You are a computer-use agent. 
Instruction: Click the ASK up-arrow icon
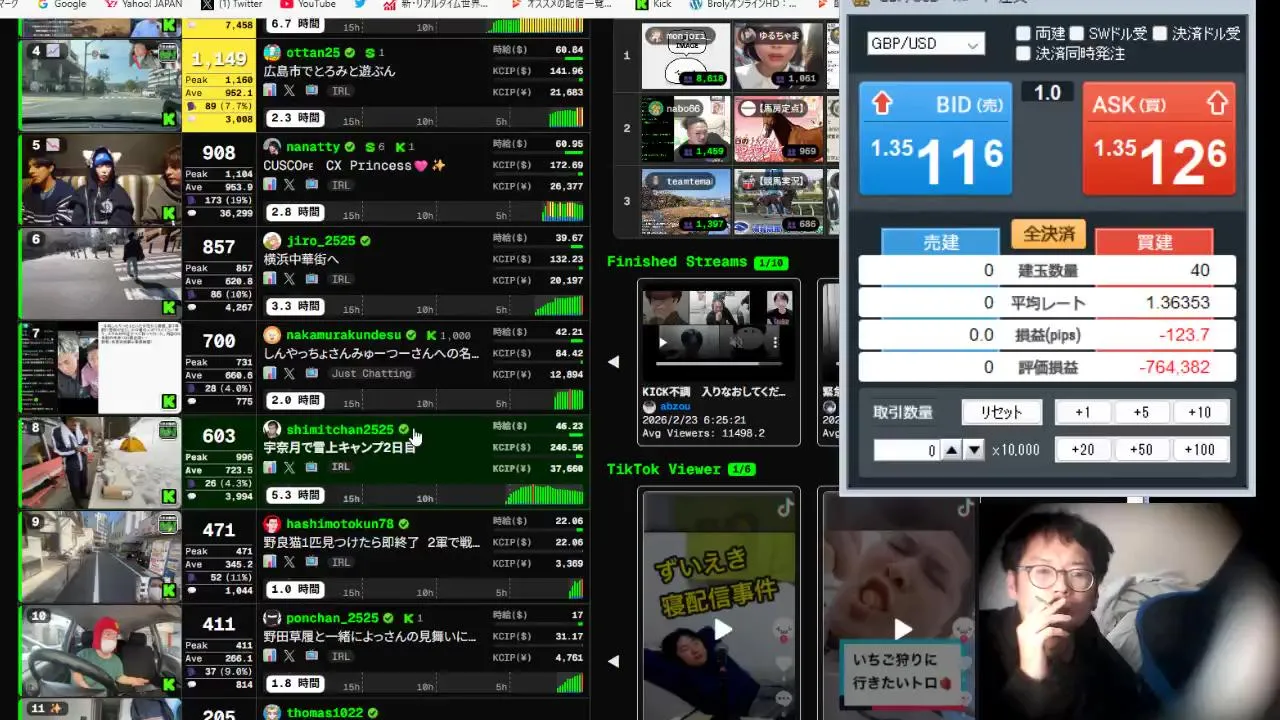(1217, 104)
